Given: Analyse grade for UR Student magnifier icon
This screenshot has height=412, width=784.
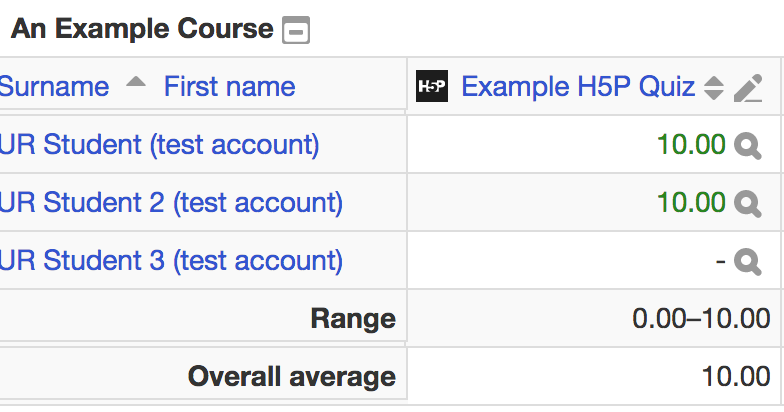Looking at the screenshot, I should point(748,146).
